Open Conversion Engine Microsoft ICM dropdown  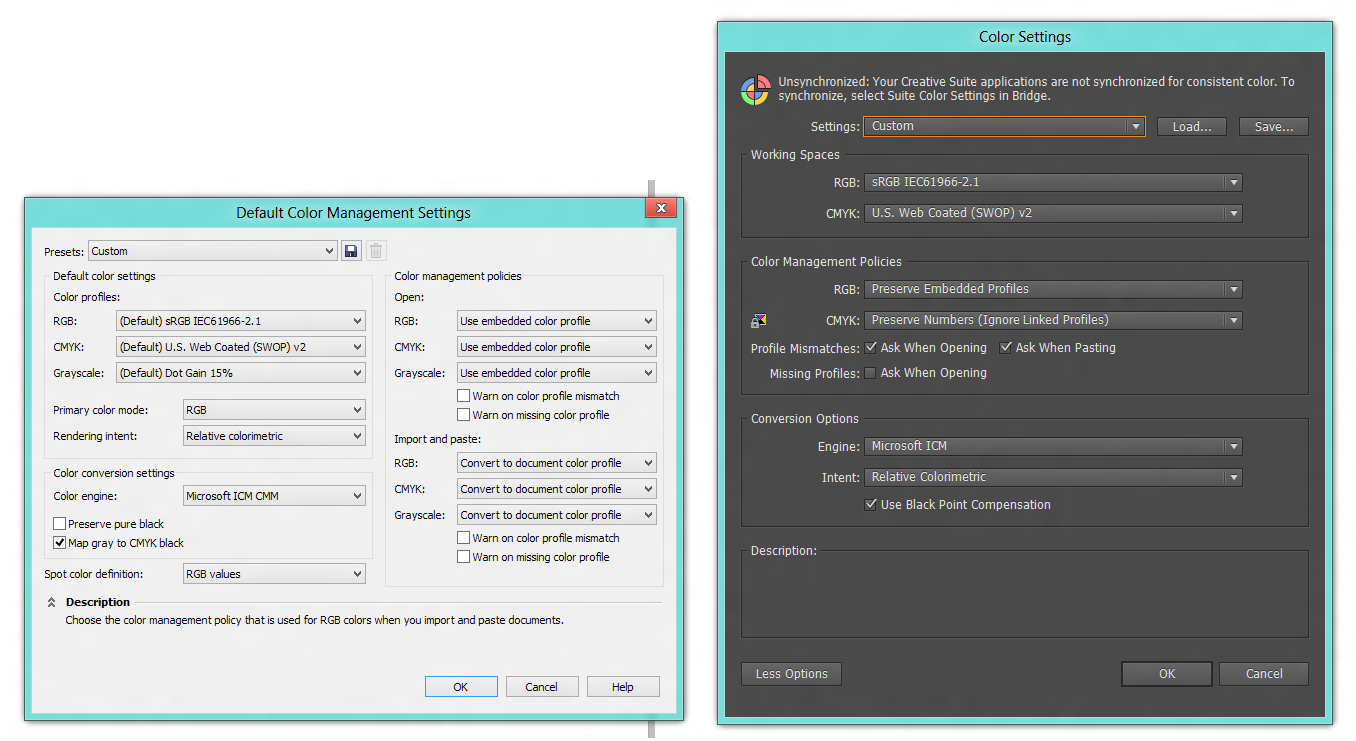pos(1053,446)
